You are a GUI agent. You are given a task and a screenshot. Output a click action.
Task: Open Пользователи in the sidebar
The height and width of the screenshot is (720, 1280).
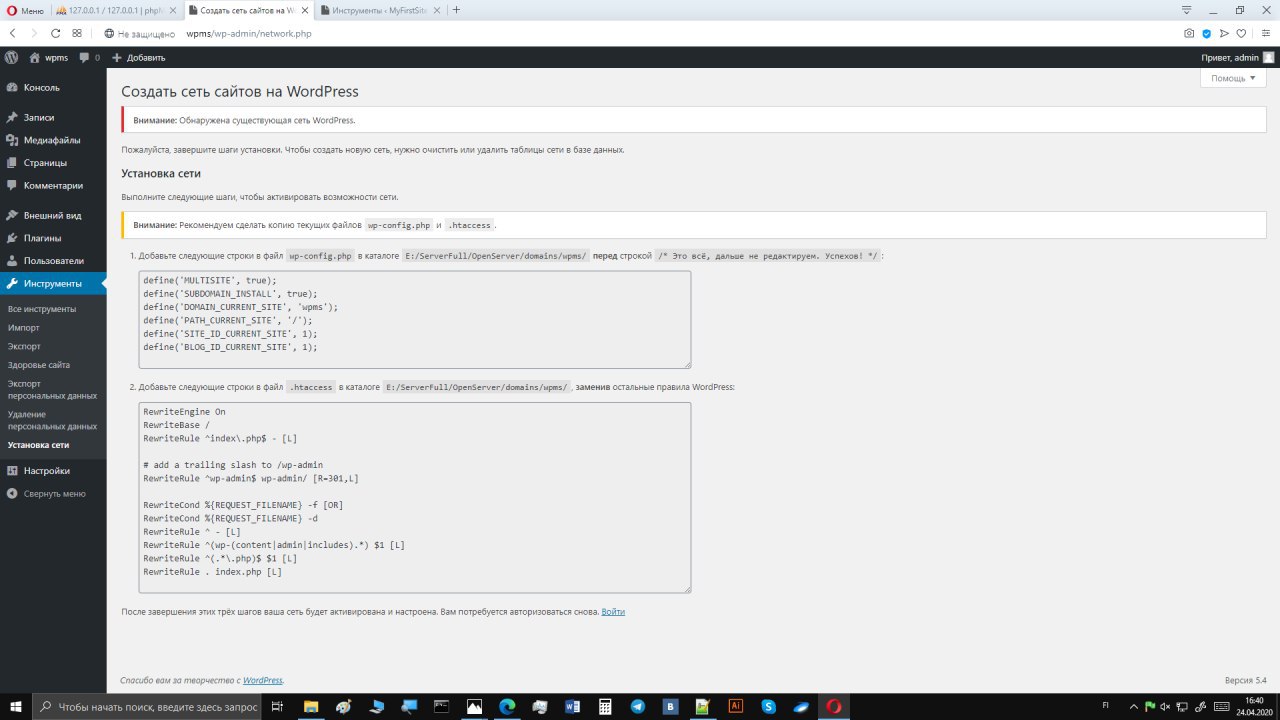[53, 260]
